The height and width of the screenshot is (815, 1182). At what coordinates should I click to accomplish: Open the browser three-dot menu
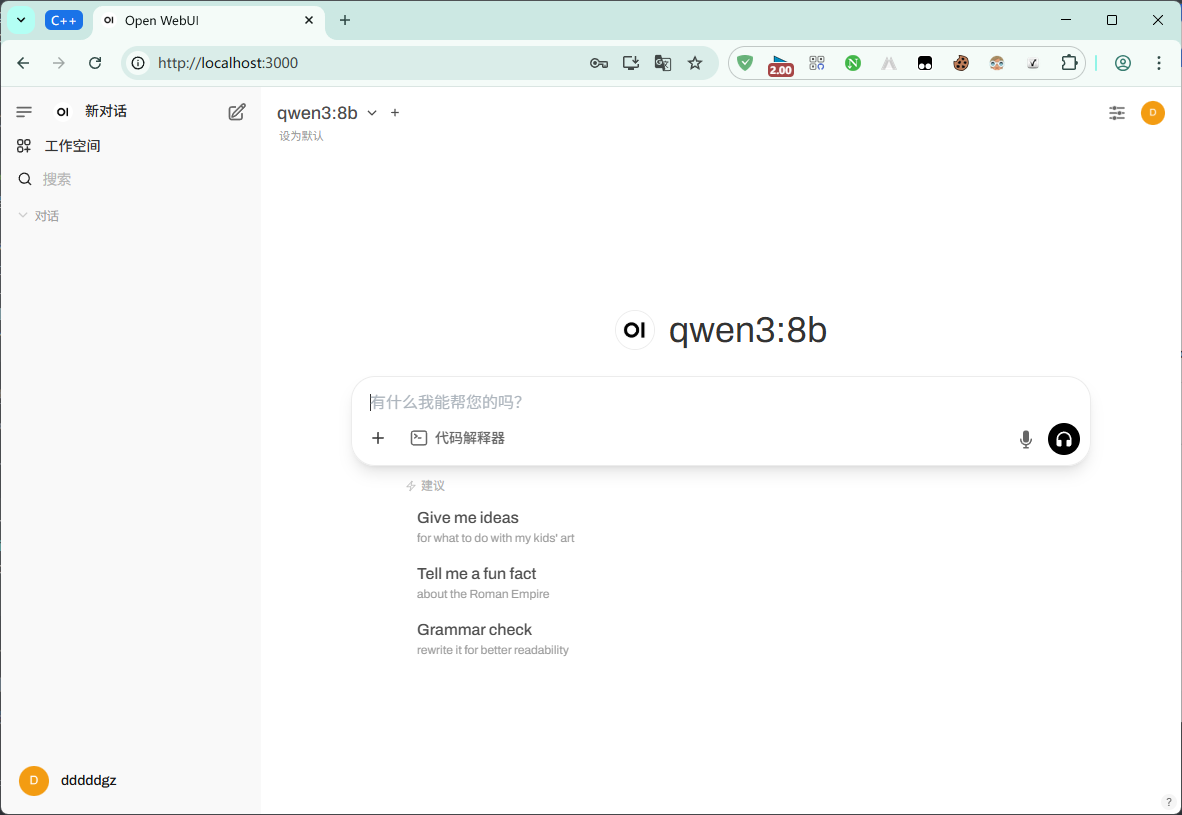1159,63
